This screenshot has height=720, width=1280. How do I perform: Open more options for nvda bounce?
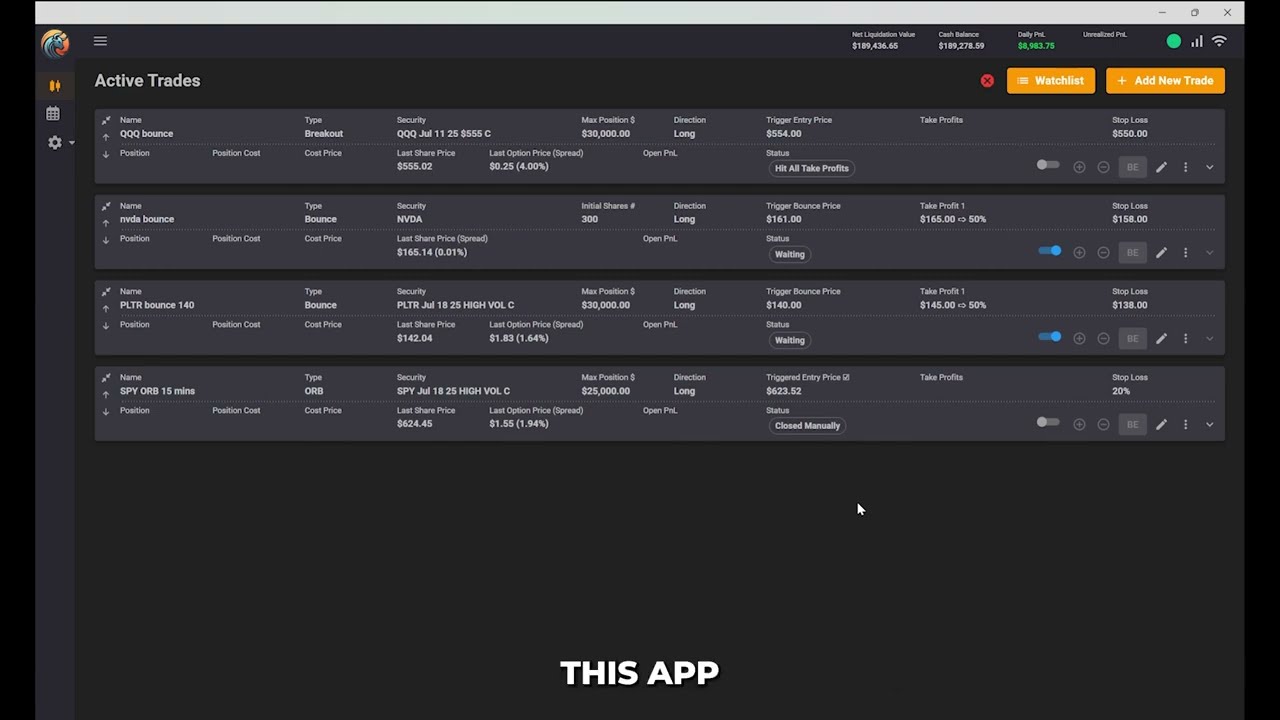click(x=1185, y=253)
